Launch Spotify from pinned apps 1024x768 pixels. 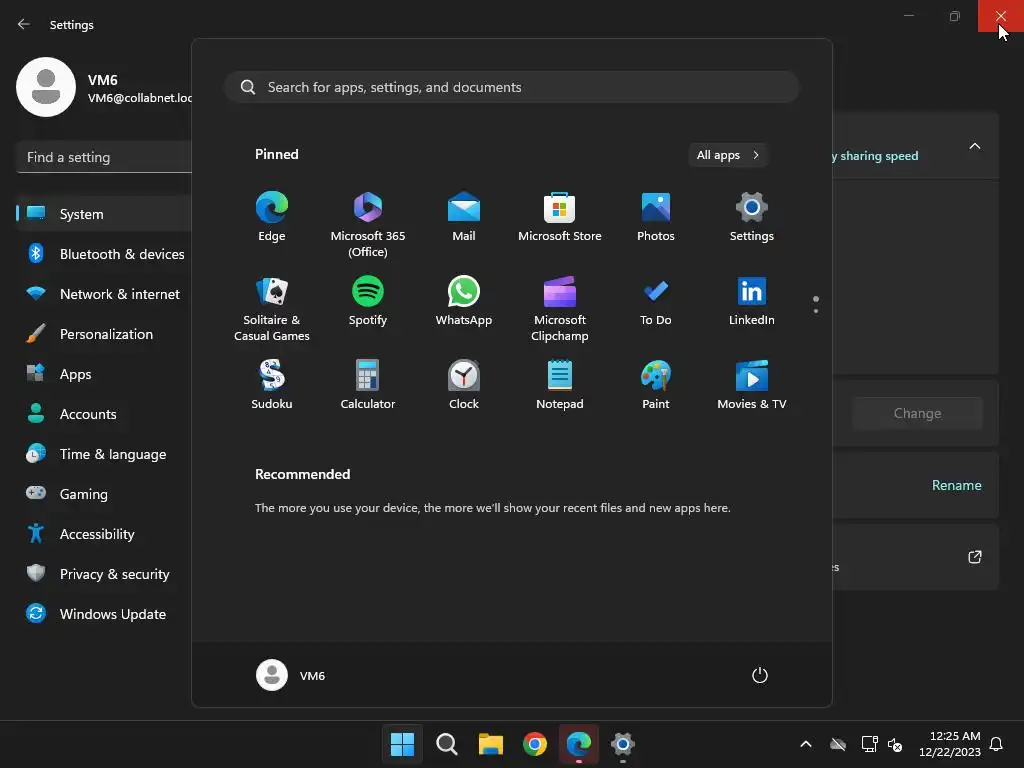point(368,301)
